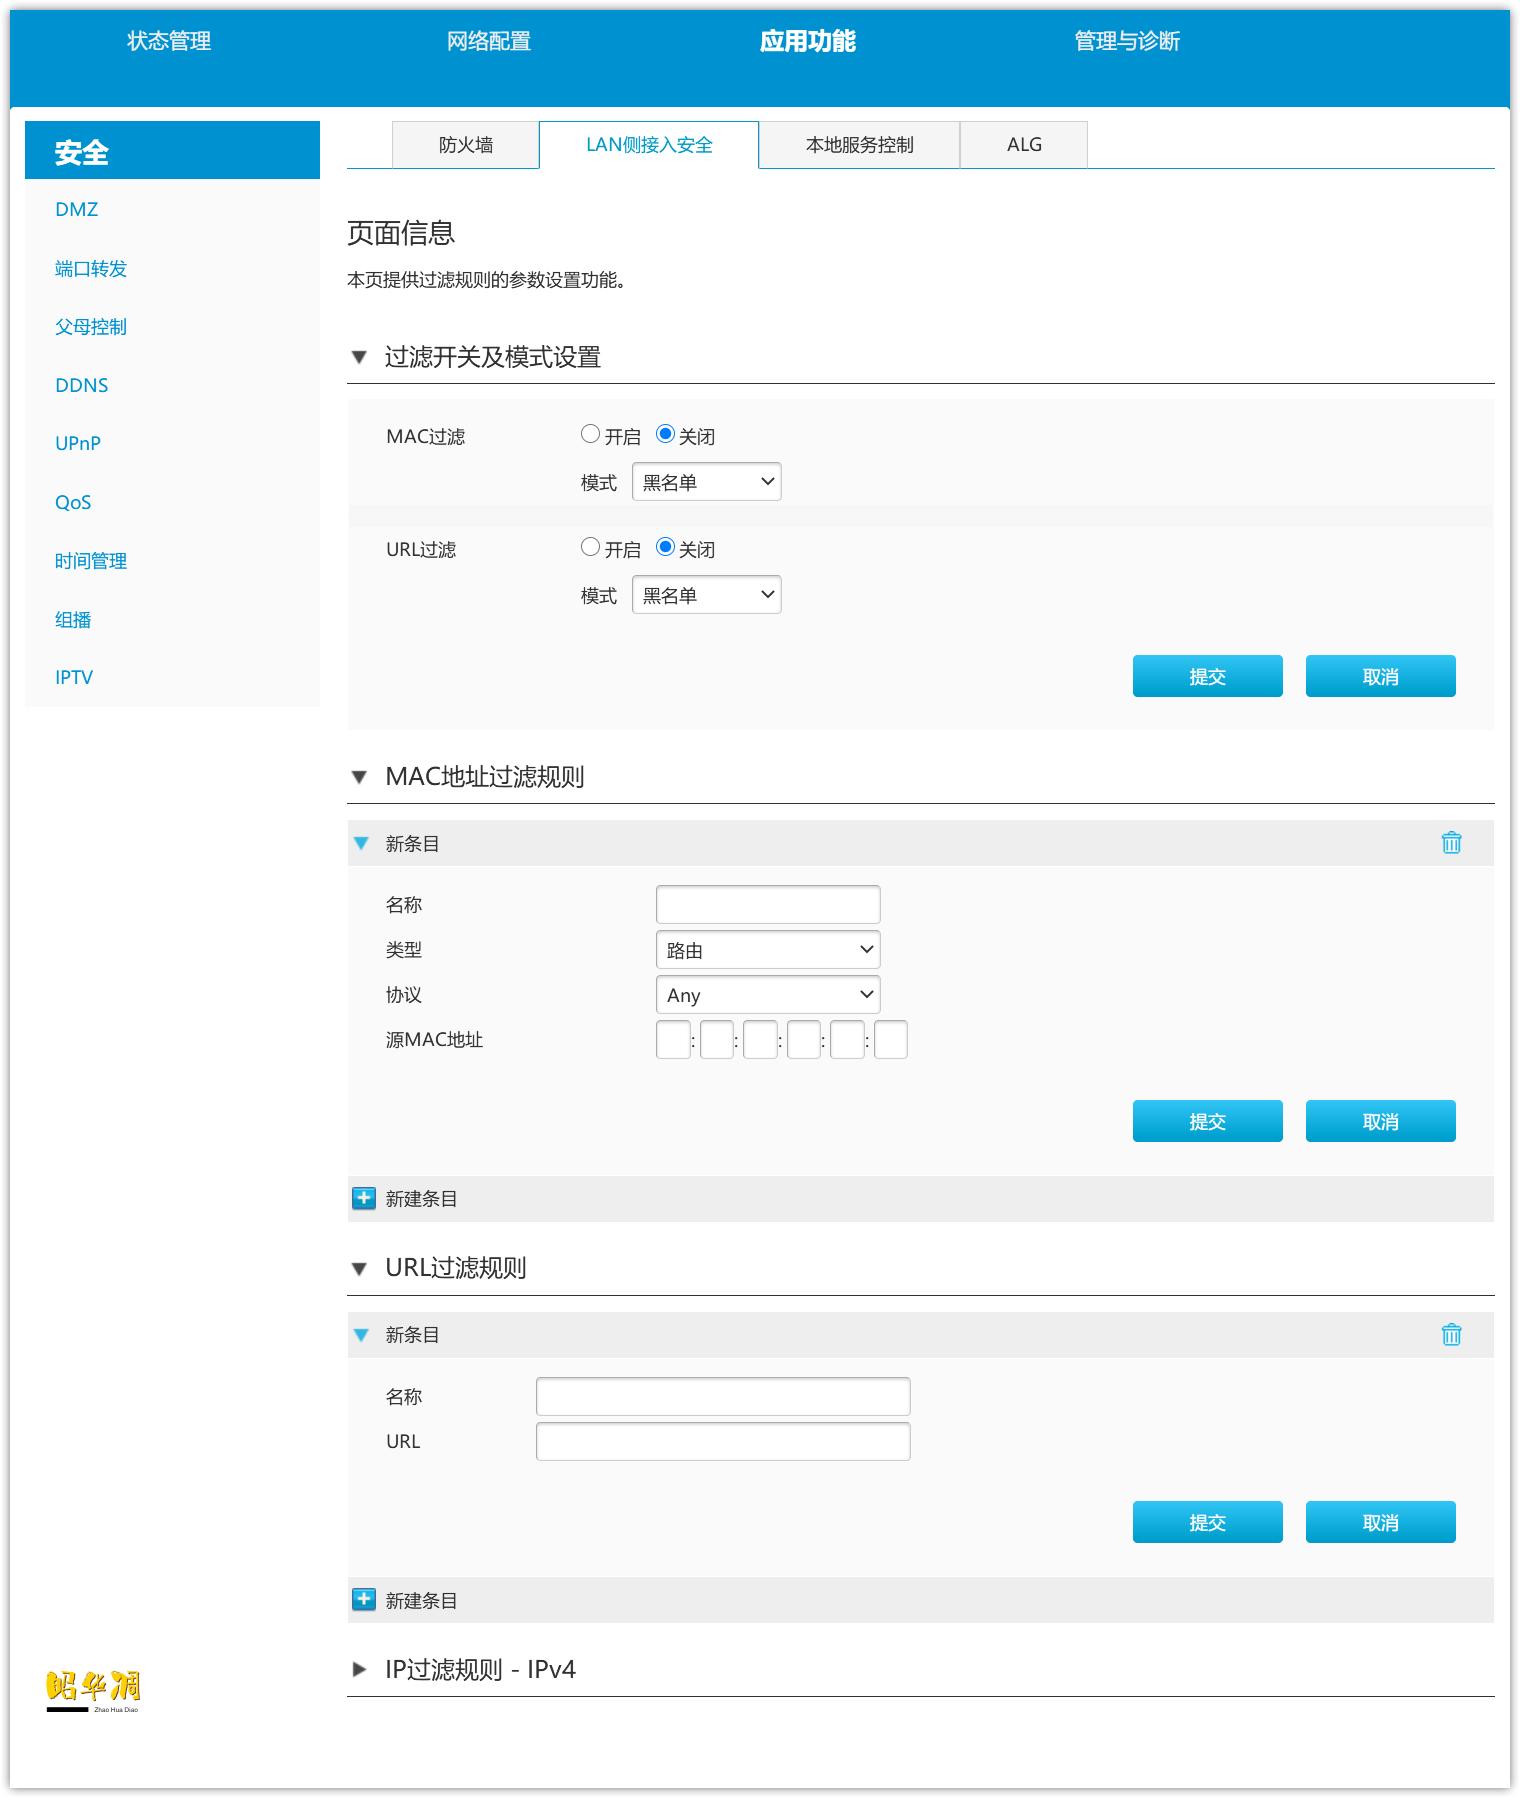Open 时间管理 in sidebar
1520x1798 pixels.
[91, 560]
